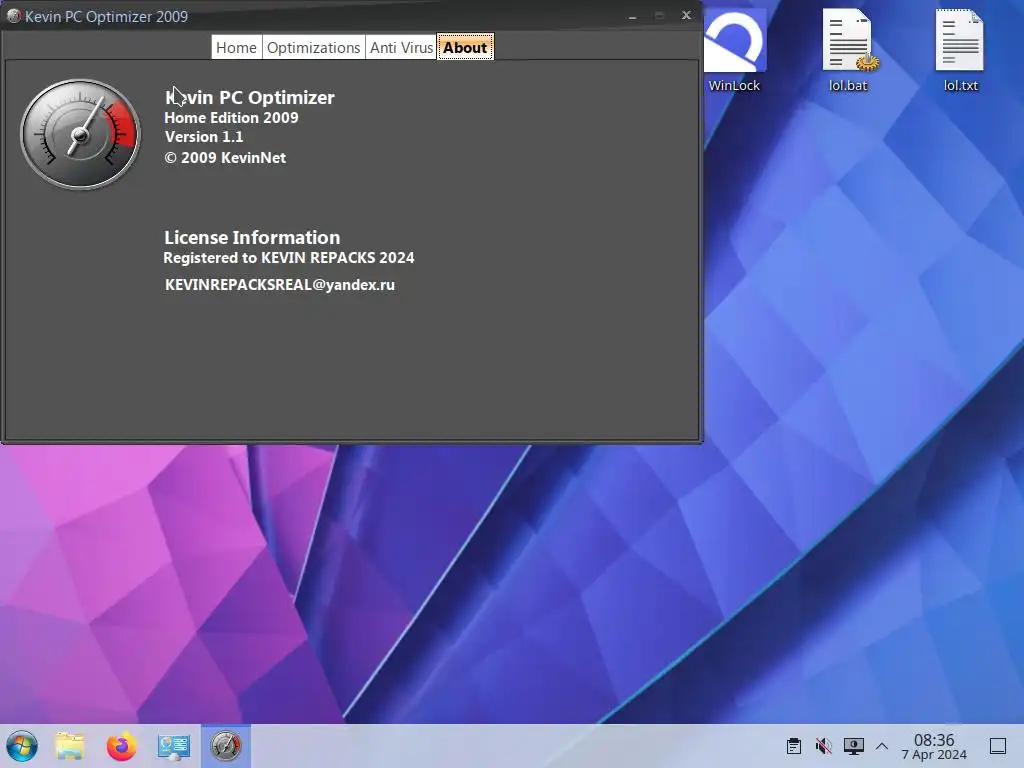Screen dimensions: 1024x768
Task: Minimize the Kevin PC Optimizer window
Action: coord(632,16)
